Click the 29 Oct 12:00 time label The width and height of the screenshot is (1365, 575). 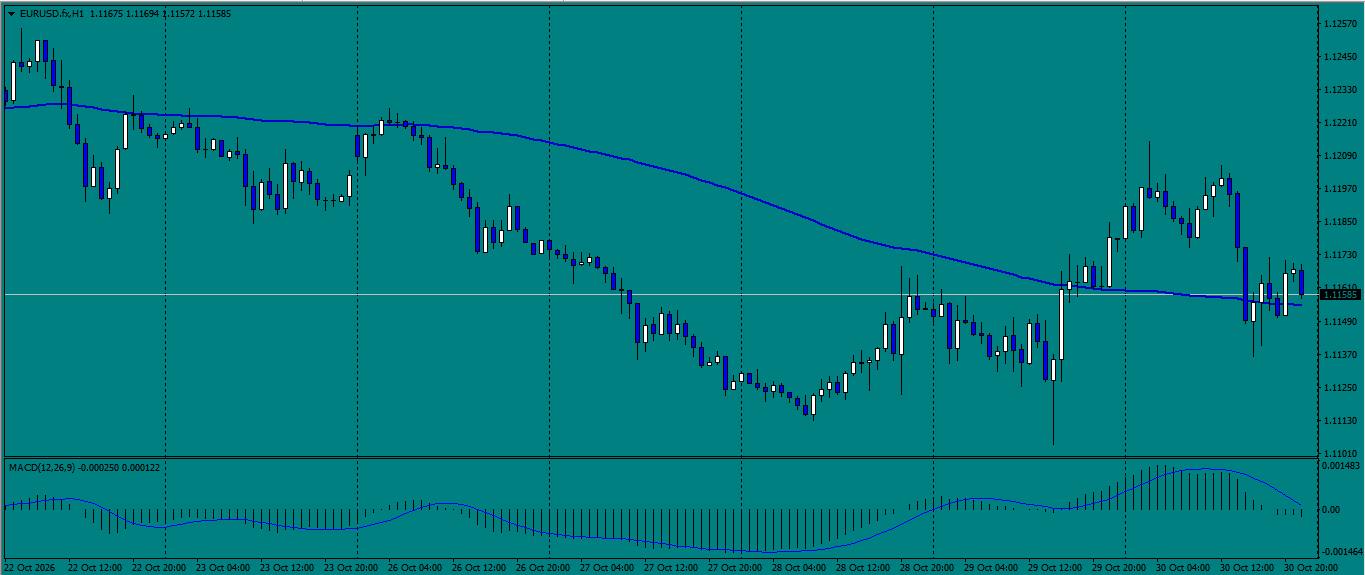tap(1055, 567)
